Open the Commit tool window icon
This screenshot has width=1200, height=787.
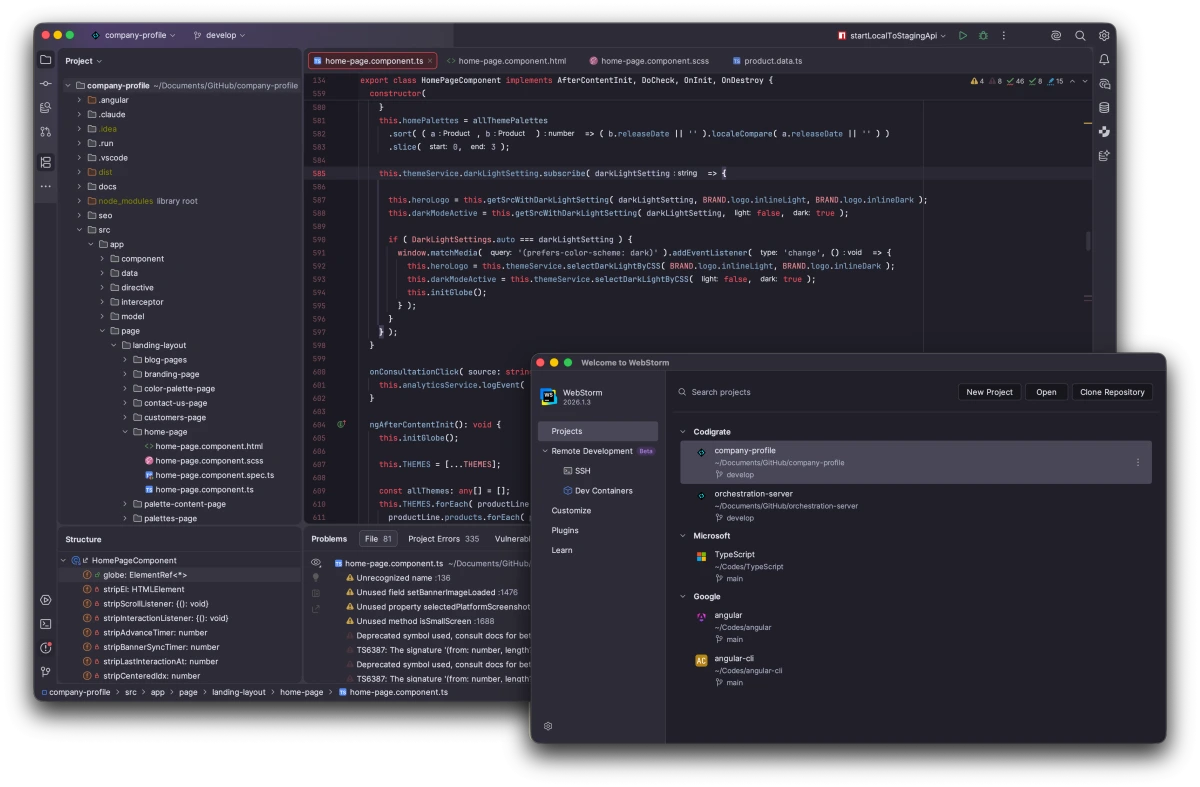(x=45, y=84)
